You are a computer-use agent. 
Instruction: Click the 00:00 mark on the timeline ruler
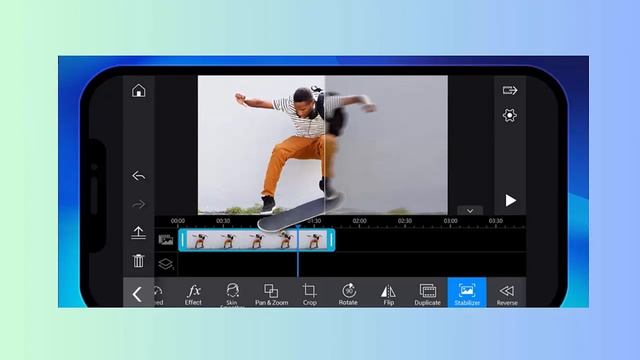[x=178, y=221]
